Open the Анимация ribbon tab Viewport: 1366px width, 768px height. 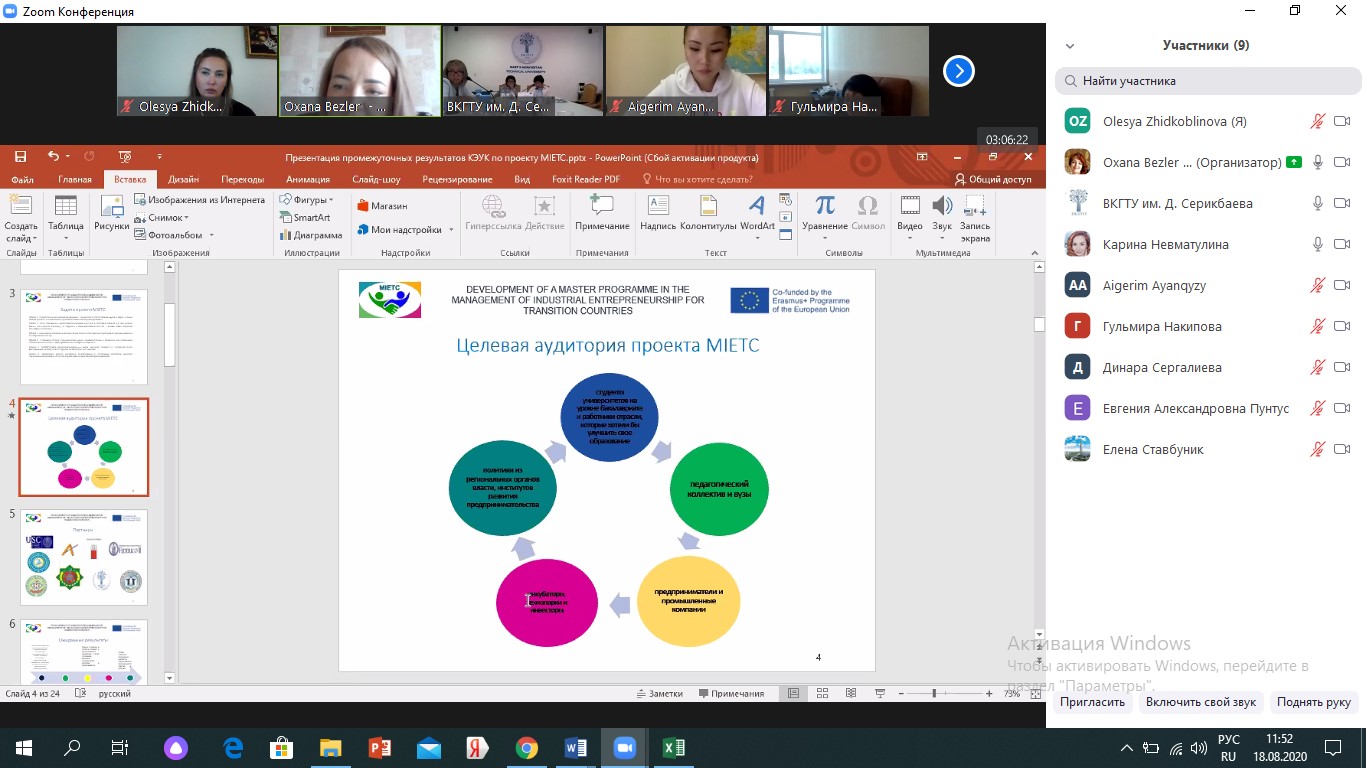click(x=307, y=180)
